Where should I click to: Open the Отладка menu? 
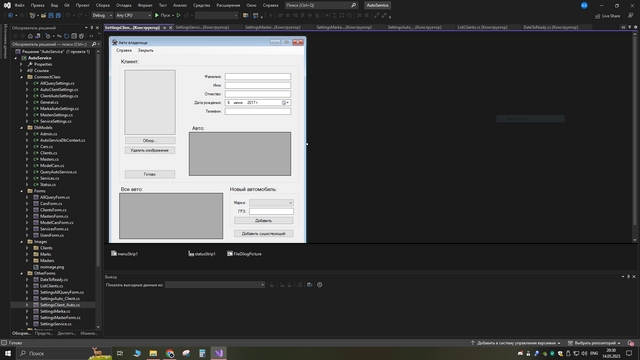tap(123, 5)
